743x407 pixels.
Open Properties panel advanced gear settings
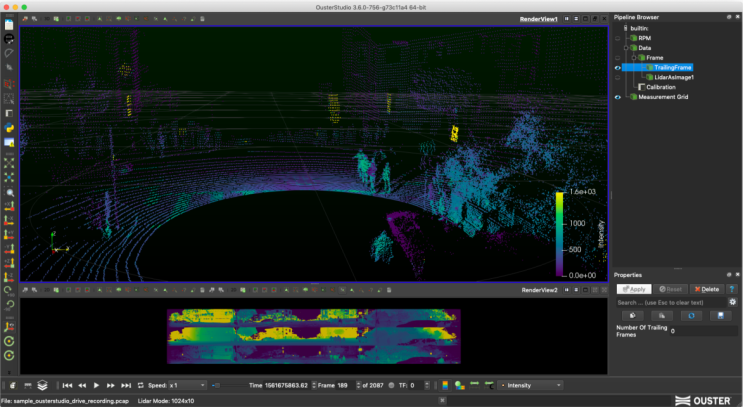[733, 302]
